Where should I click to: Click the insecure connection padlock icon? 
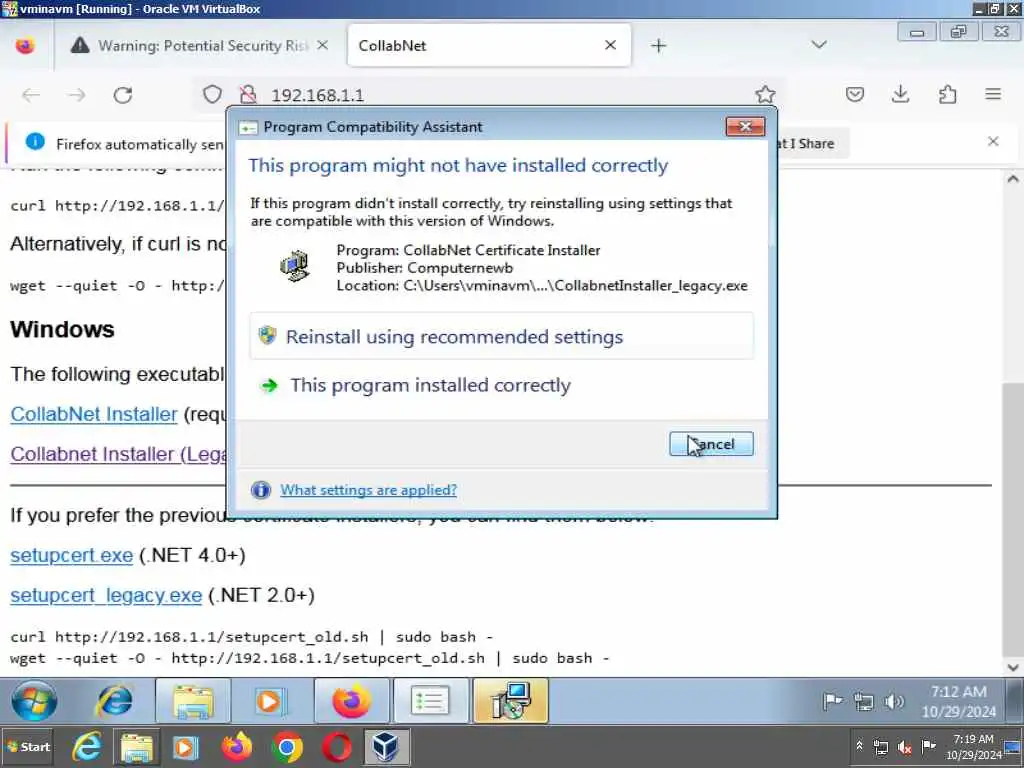[x=248, y=95]
